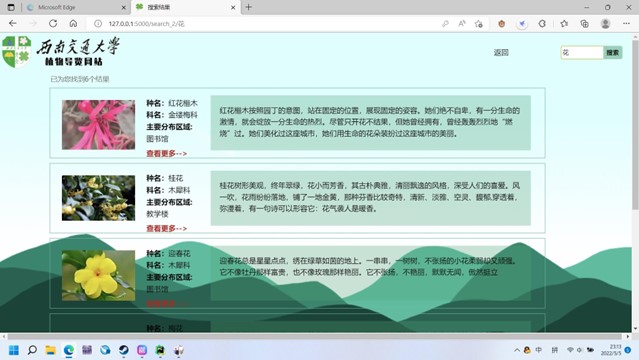This screenshot has width=639, height=360.
Task: Open the Windows Start menu
Action: (x=13, y=350)
